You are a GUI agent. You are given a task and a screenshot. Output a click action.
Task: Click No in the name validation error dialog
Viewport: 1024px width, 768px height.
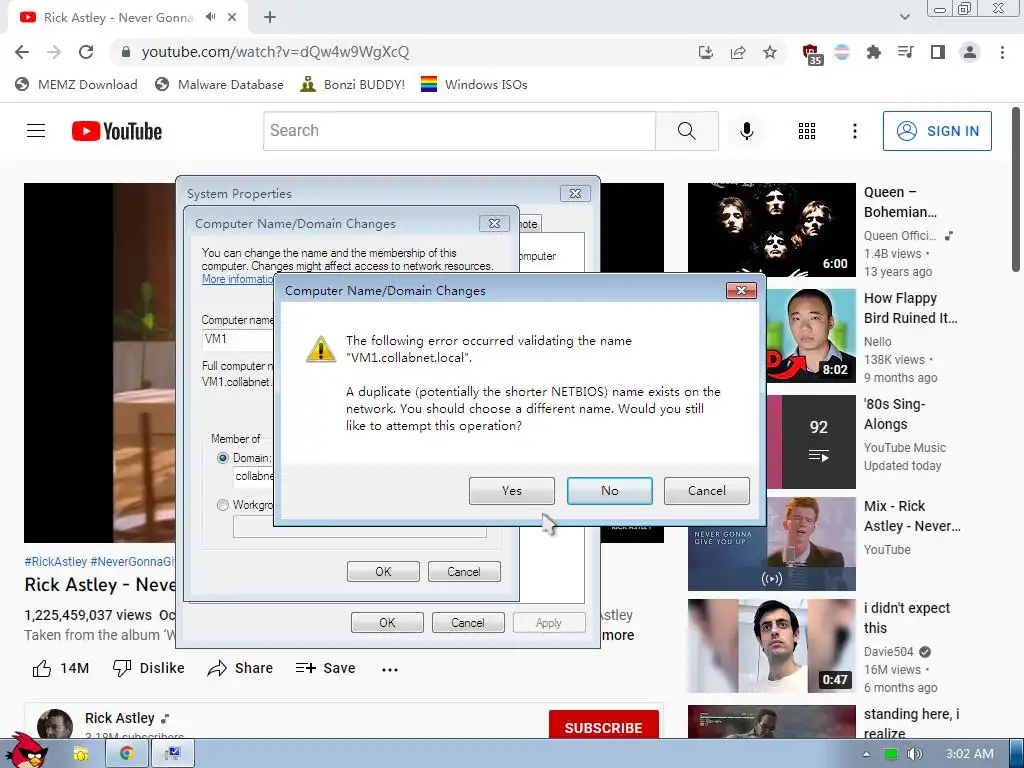609,490
